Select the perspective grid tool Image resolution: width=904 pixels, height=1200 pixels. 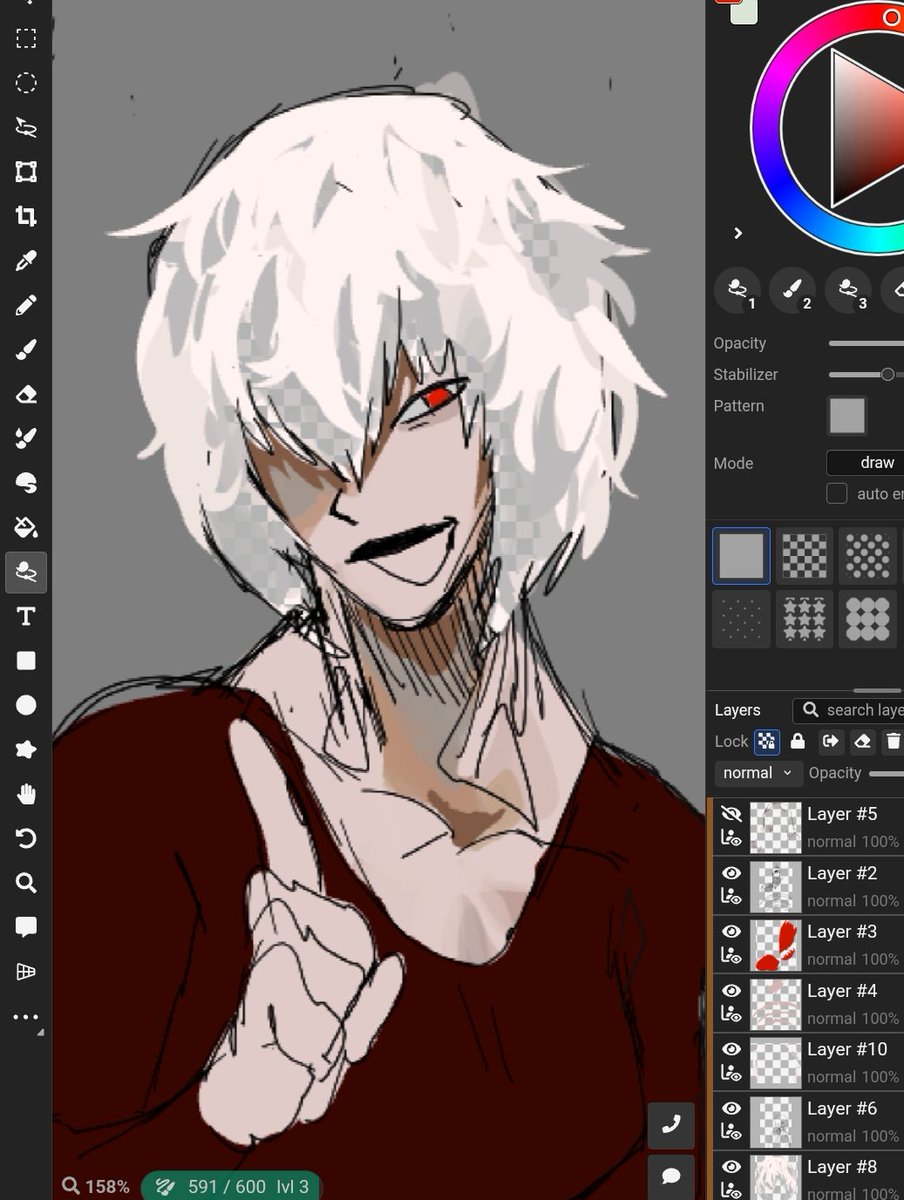26,972
